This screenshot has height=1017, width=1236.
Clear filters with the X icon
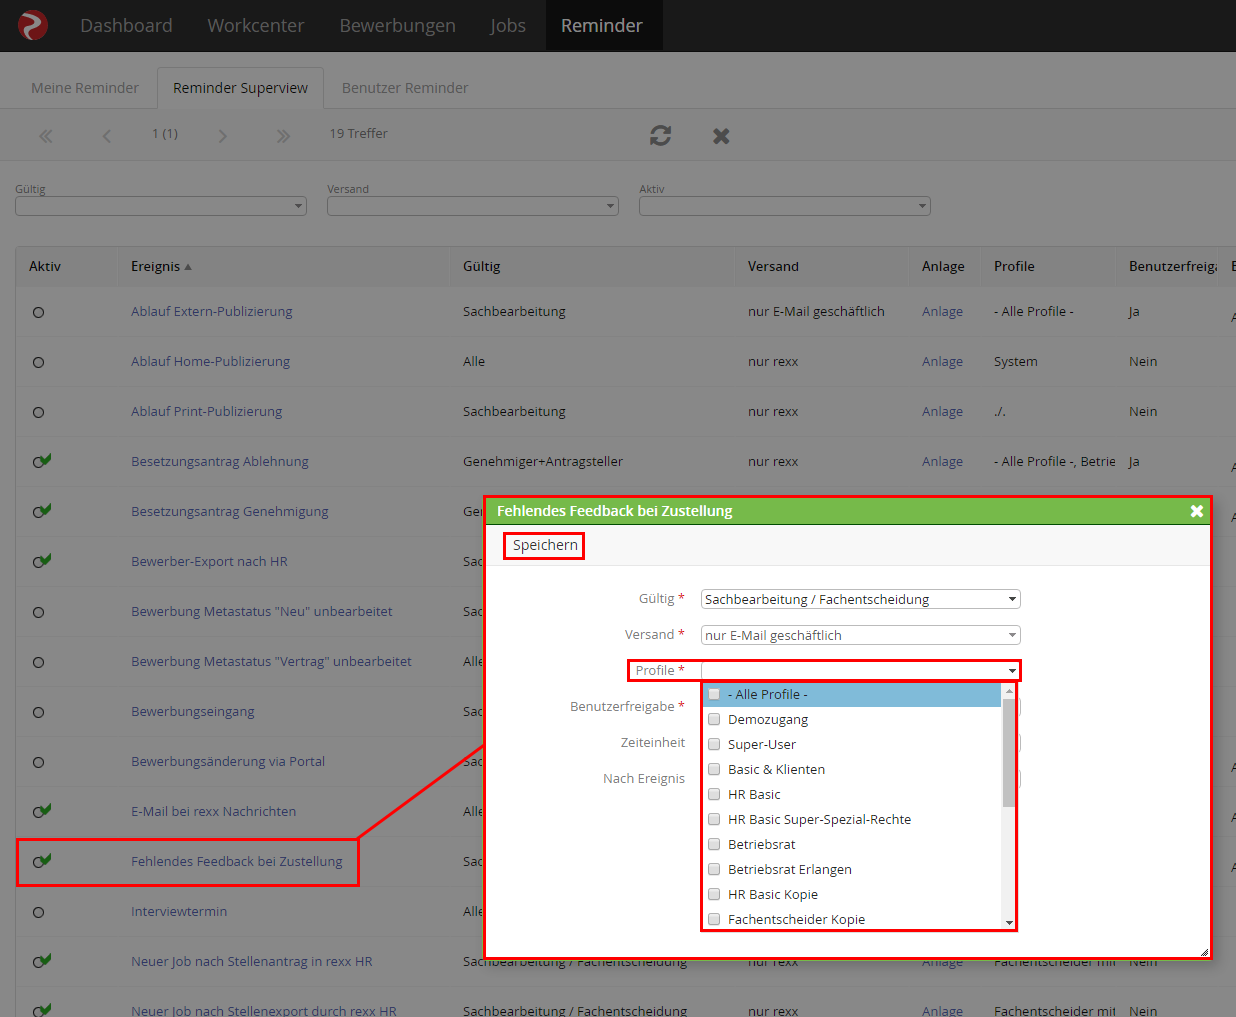click(x=721, y=135)
